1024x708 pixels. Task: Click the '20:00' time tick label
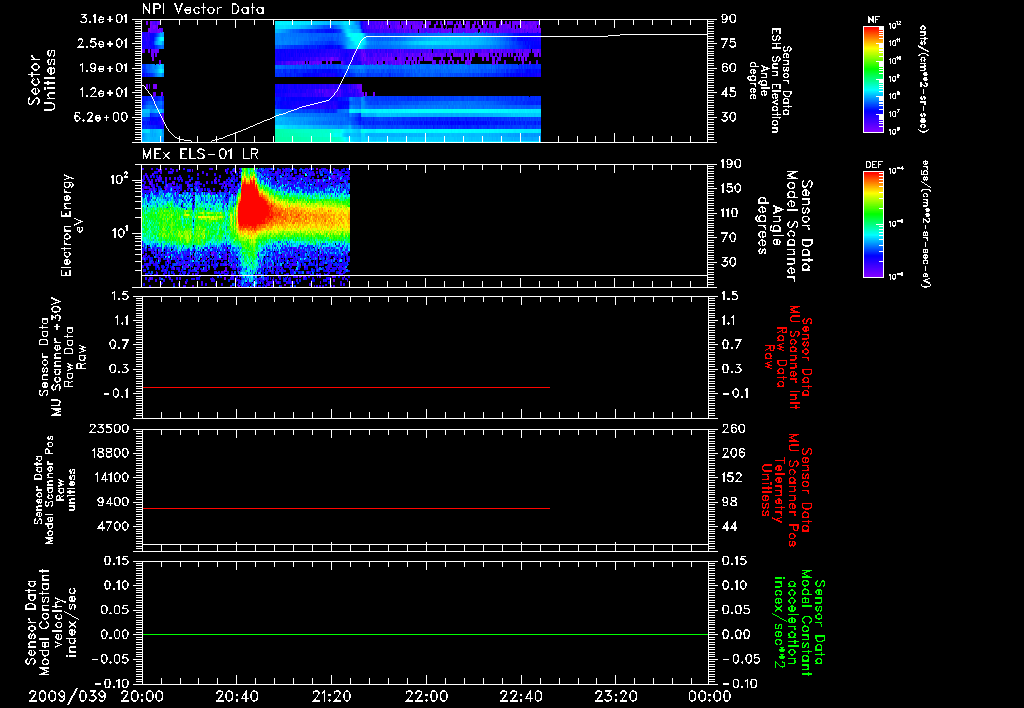(x=142, y=696)
